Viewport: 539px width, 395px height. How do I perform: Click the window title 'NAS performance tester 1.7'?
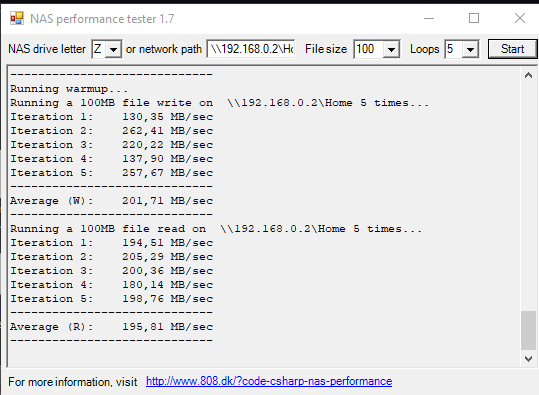pos(102,19)
